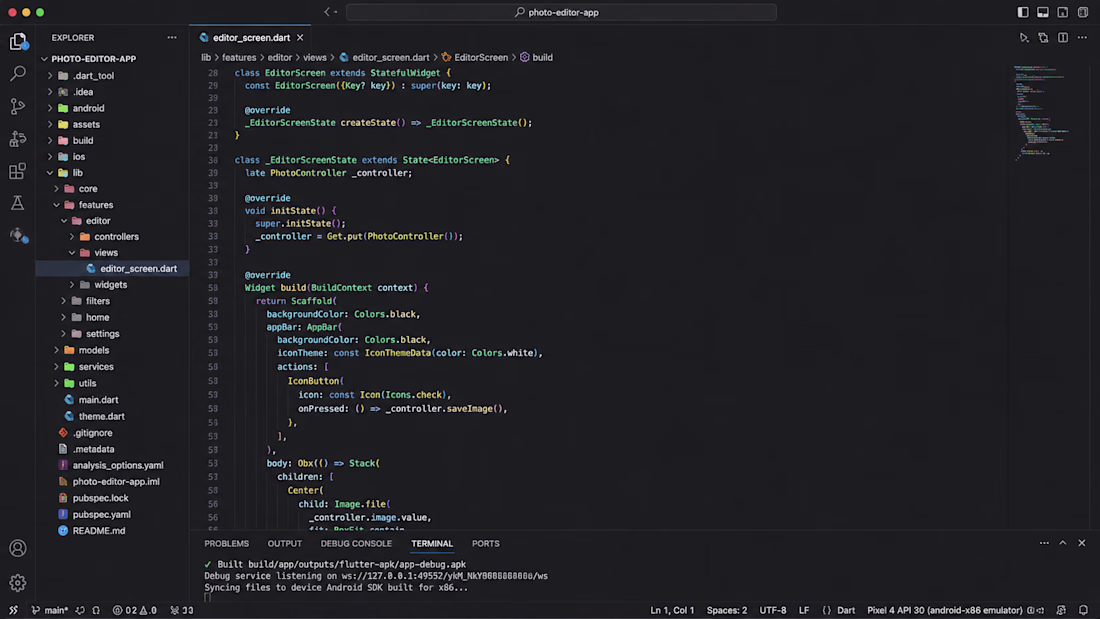The height and width of the screenshot is (619, 1100).
Task: Open the Extensions view
Action: [x=18, y=171]
